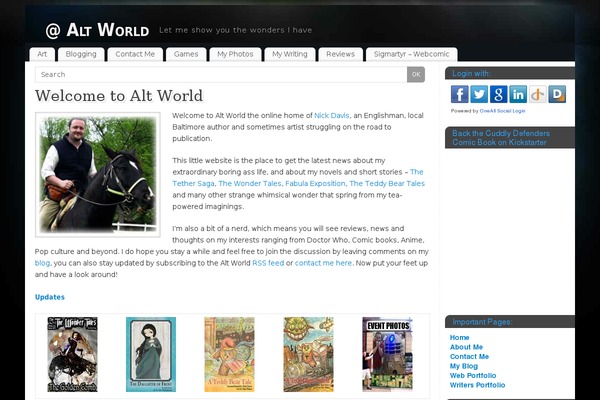The width and height of the screenshot is (600, 400).
Task: Click the Important Pages: sidebar heading
Action: coord(482,322)
